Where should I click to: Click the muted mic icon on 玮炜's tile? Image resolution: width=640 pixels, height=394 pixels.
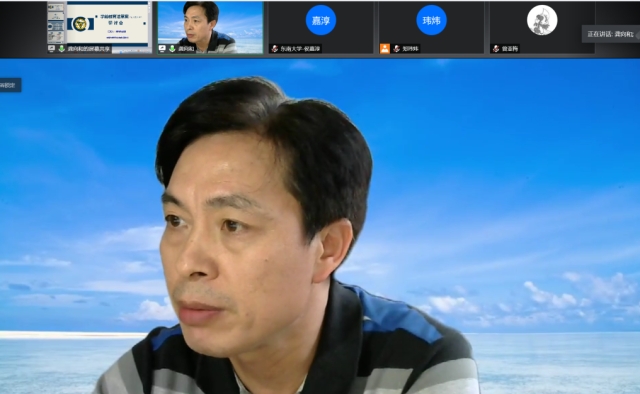396,49
